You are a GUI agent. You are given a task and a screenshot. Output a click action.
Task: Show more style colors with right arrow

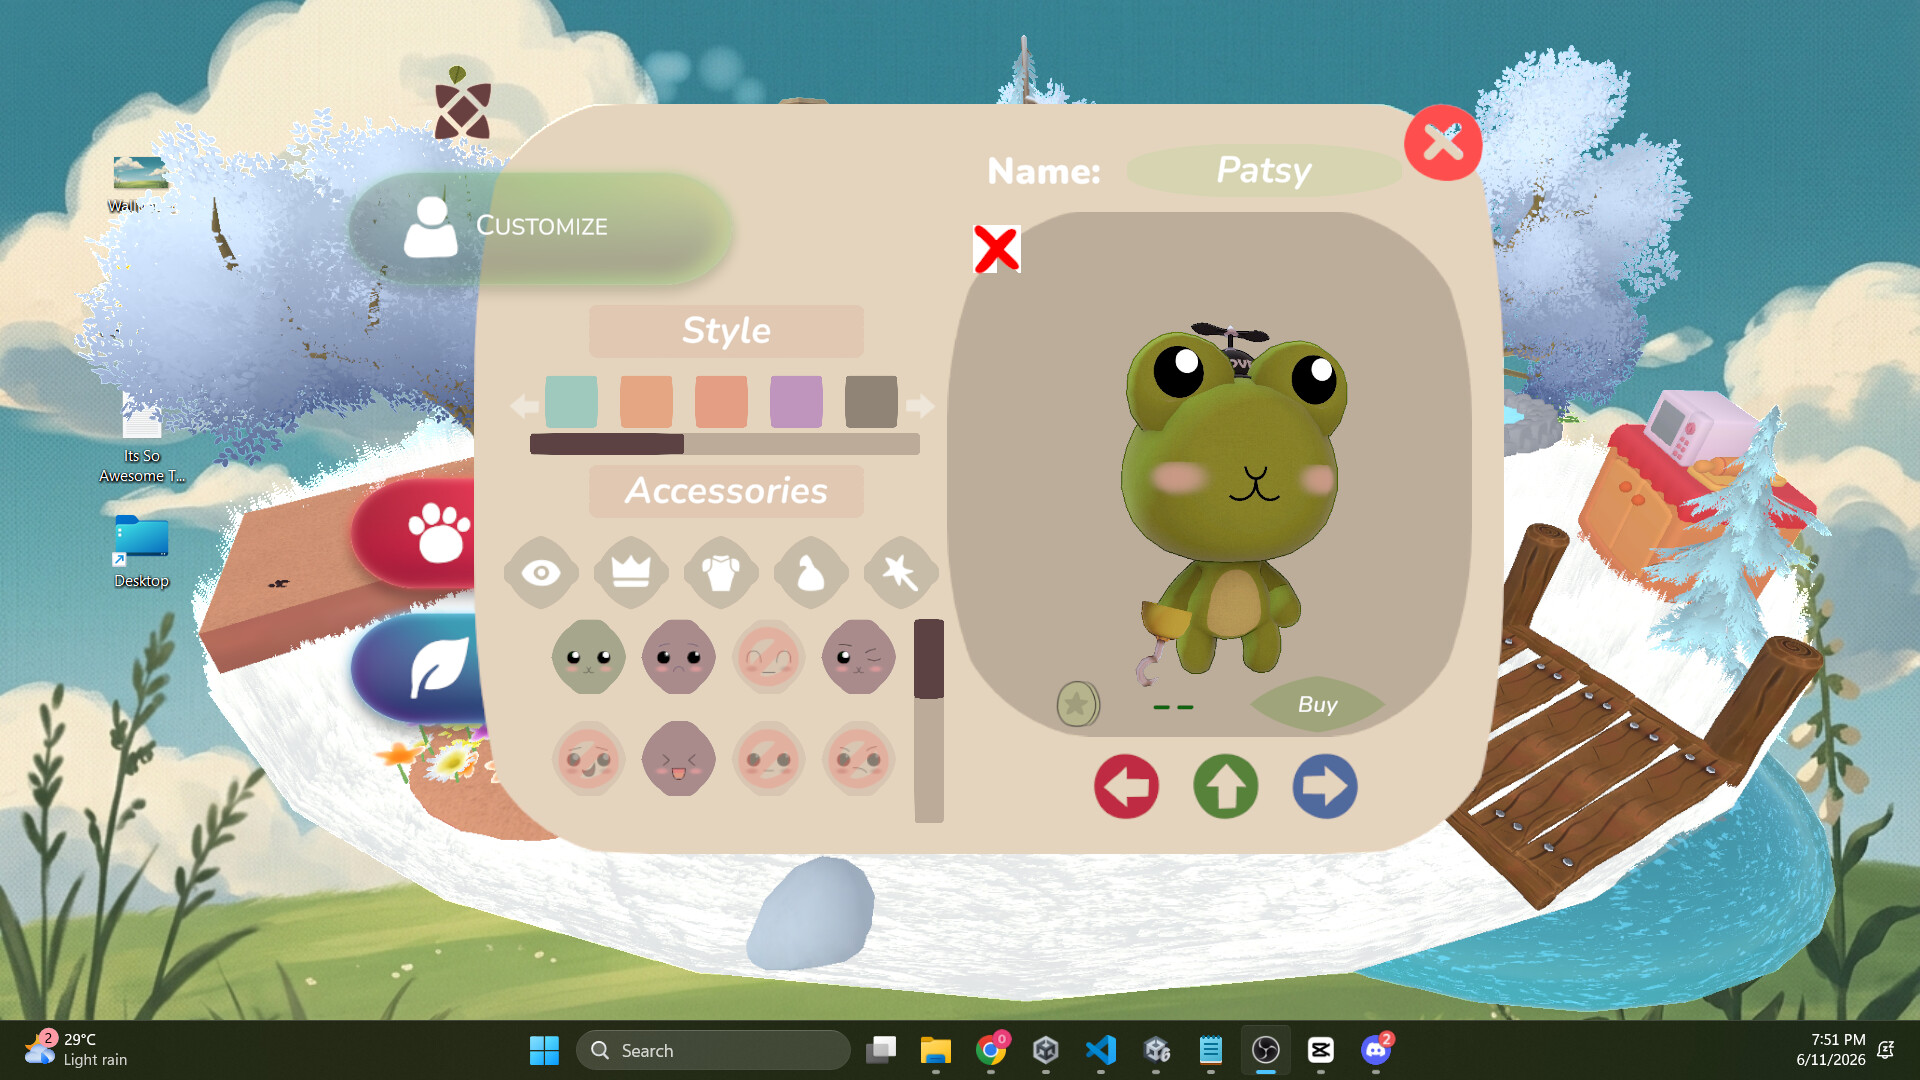click(920, 405)
